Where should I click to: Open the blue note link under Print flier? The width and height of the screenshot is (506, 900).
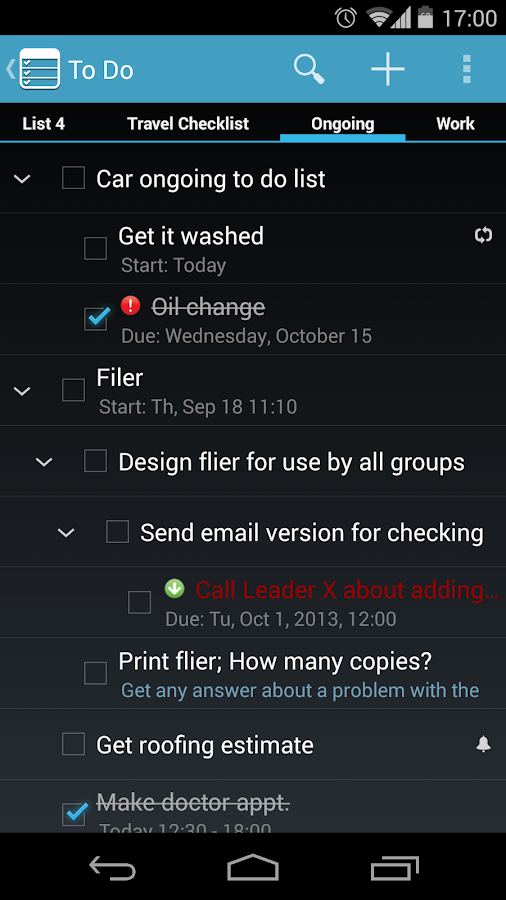click(300, 690)
